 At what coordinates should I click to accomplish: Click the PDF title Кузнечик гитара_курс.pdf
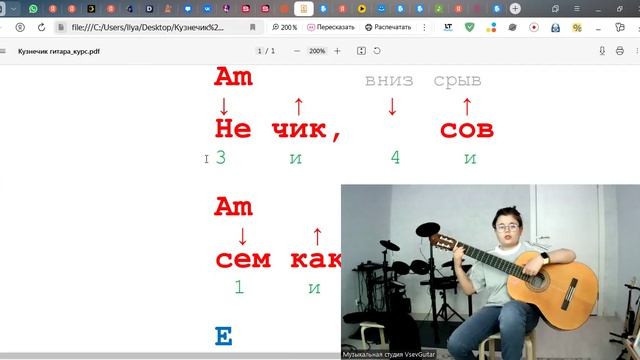coord(59,51)
